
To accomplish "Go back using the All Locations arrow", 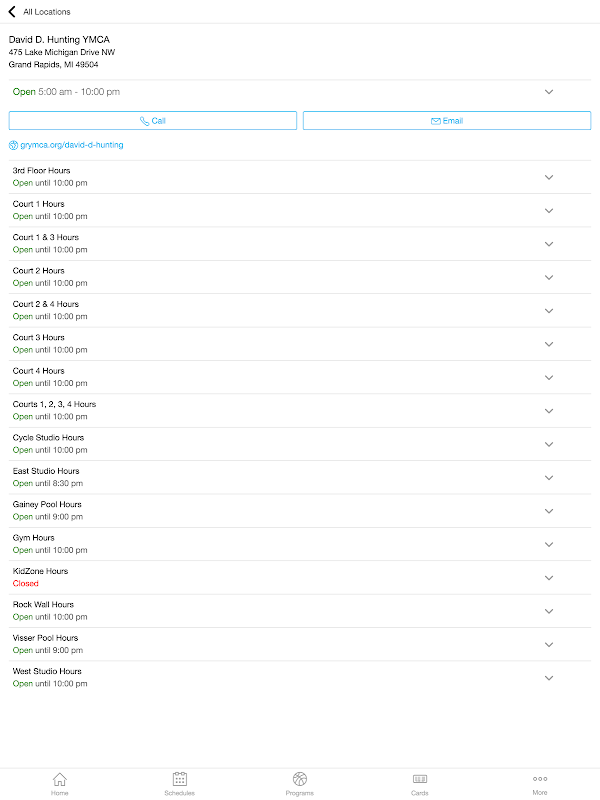I will 12,11.
